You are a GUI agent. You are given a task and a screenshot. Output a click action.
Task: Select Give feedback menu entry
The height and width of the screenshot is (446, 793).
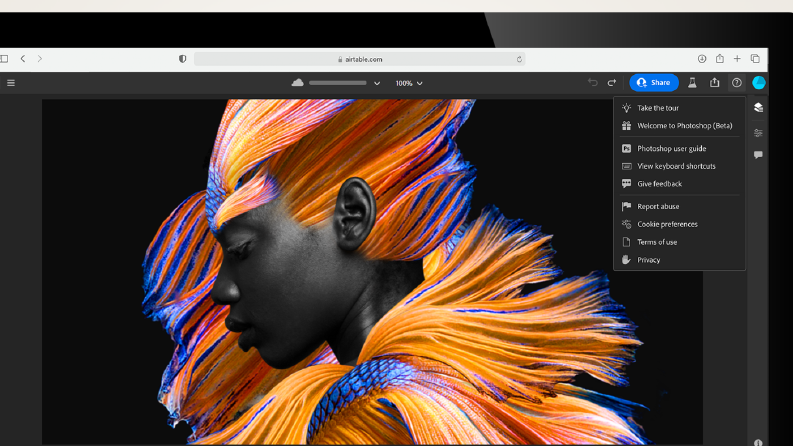coord(679,184)
